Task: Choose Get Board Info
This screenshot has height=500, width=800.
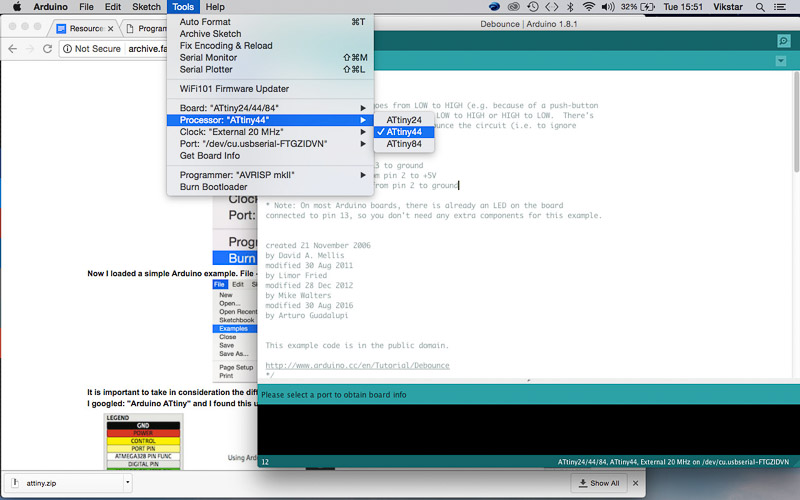Action: pyautogui.click(x=270, y=156)
